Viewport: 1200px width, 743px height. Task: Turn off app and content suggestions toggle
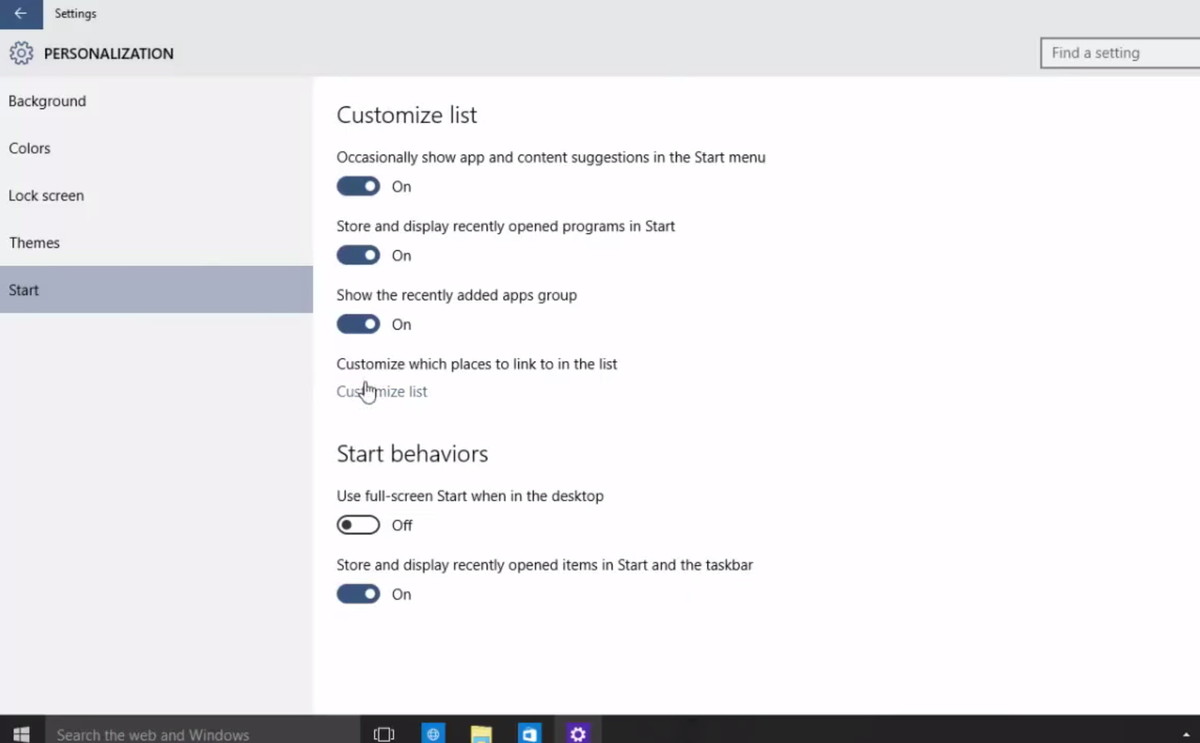pyautogui.click(x=358, y=186)
